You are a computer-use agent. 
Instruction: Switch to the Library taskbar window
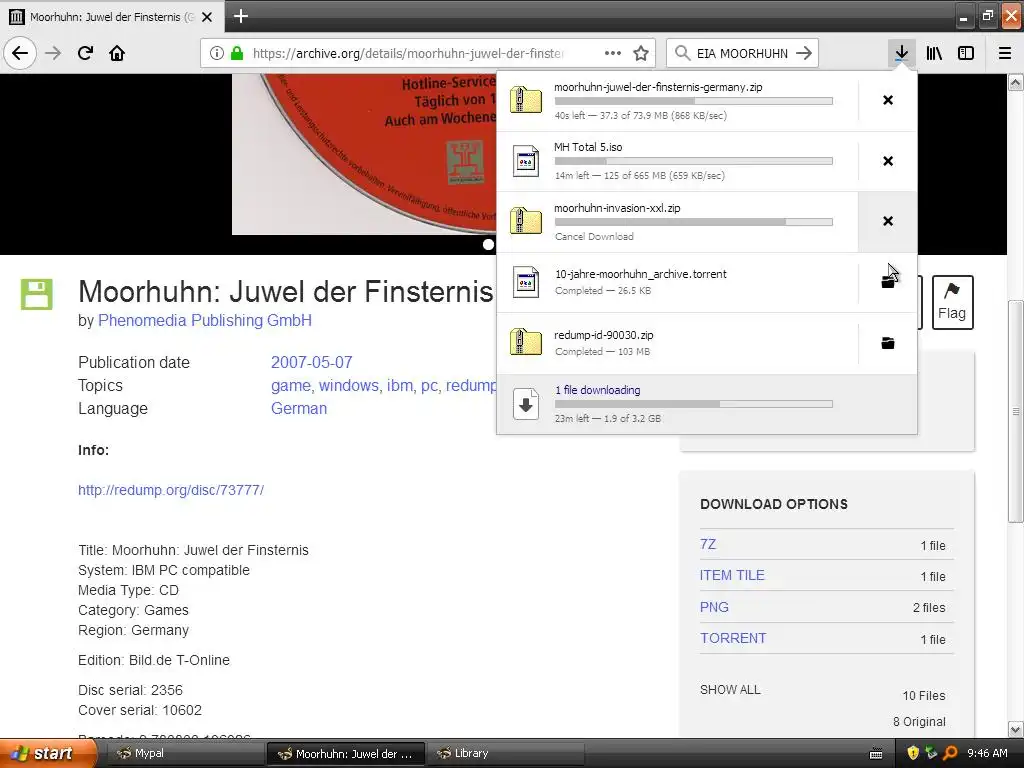click(505, 753)
